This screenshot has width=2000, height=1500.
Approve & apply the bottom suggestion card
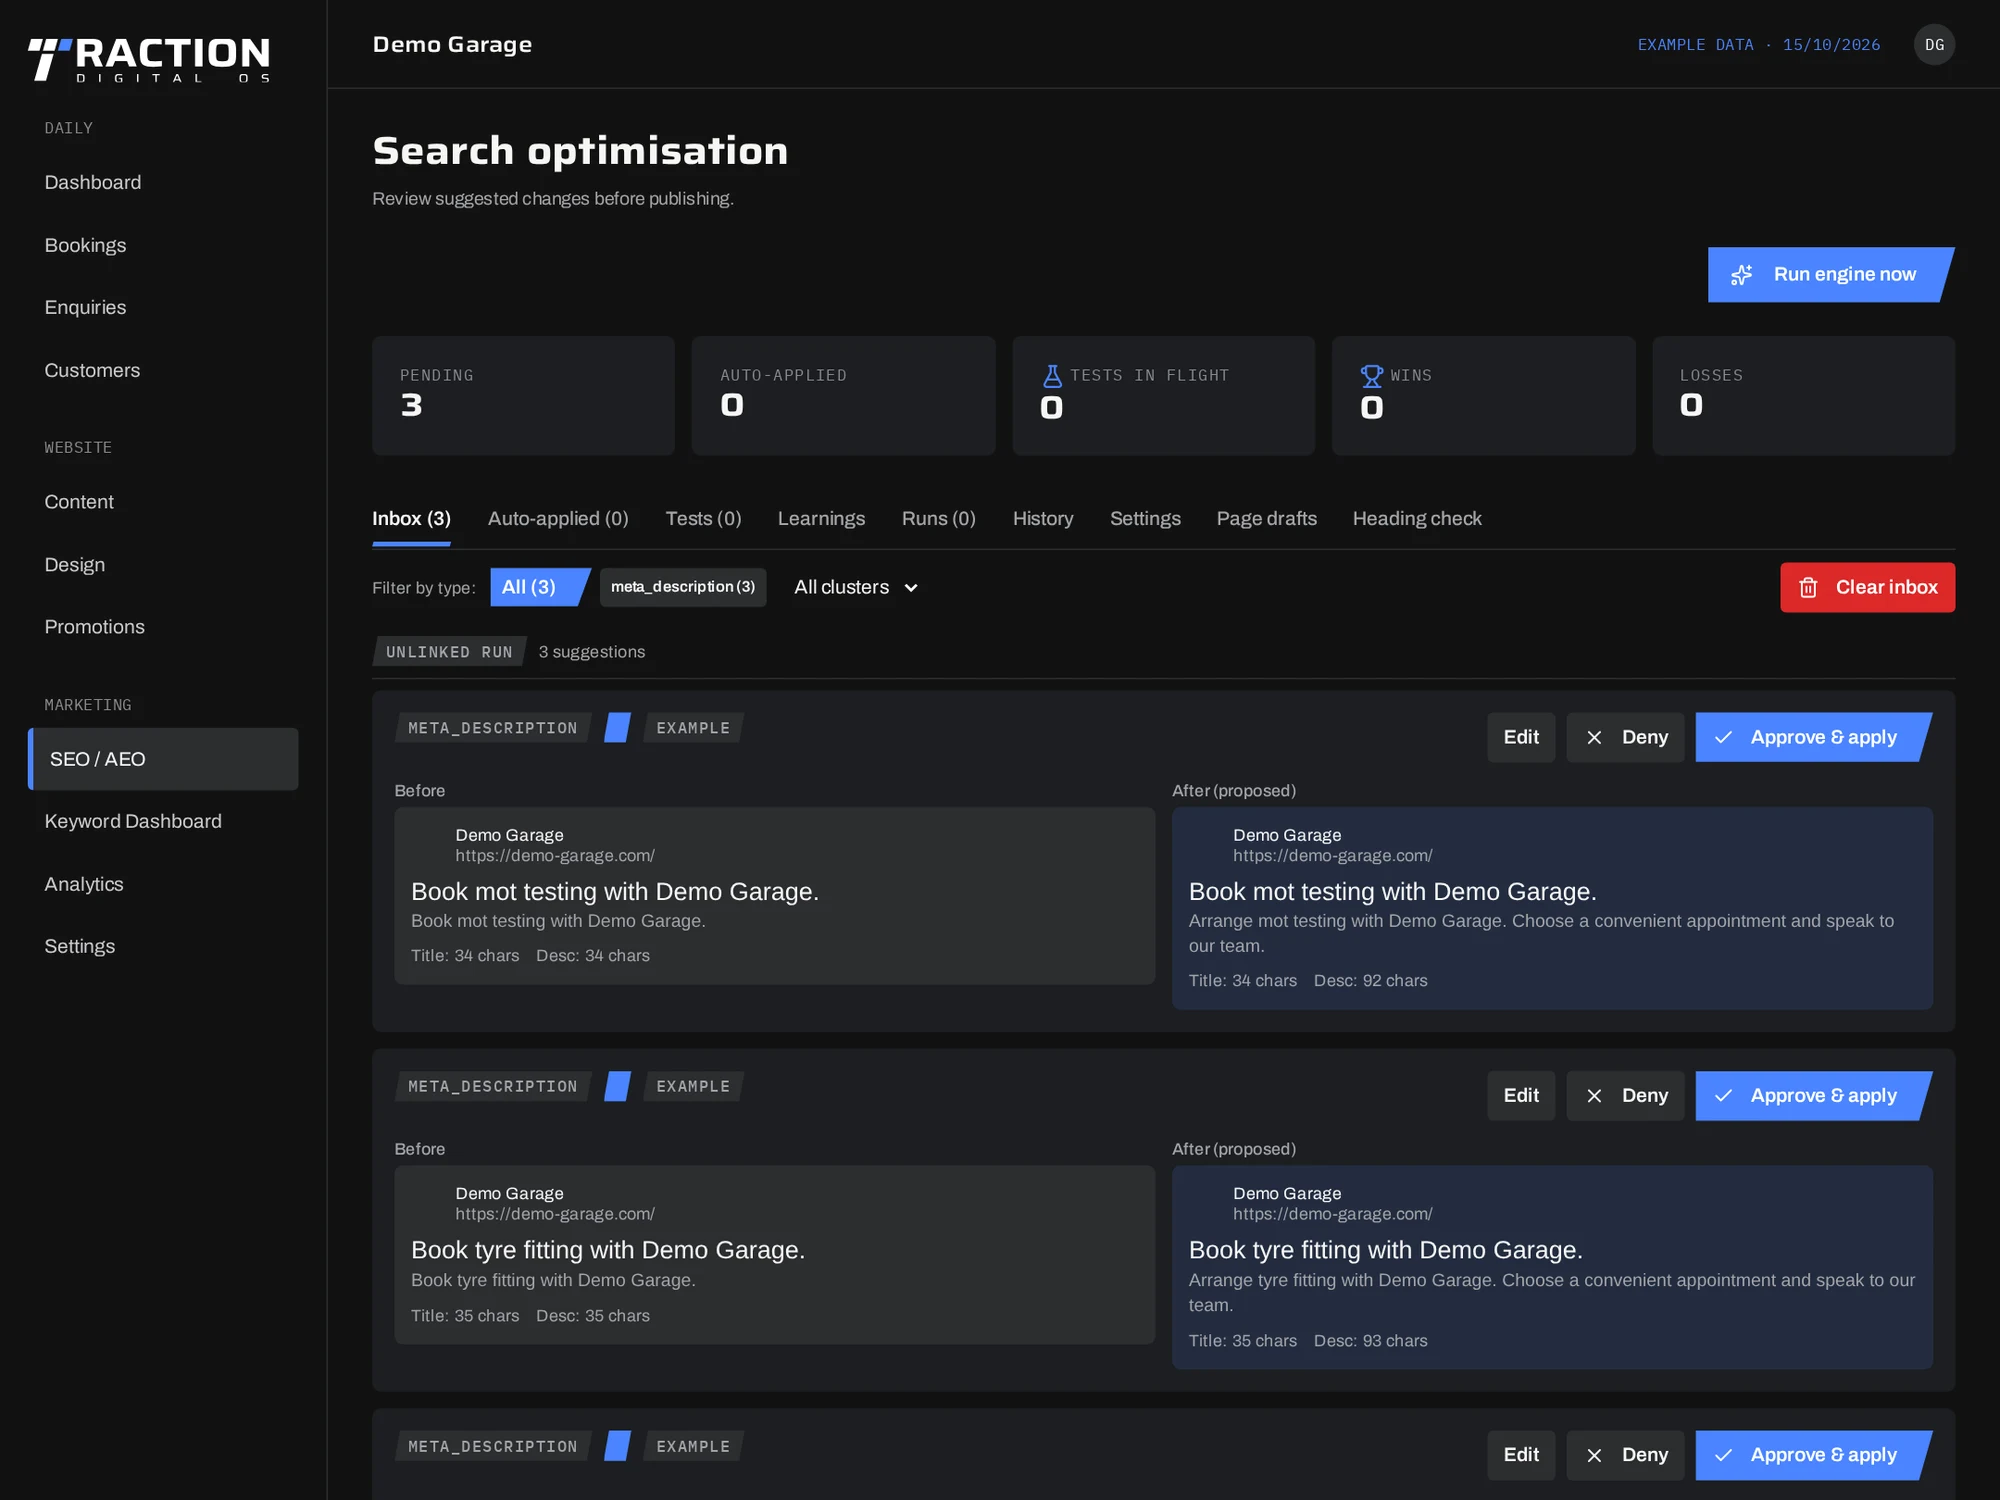1812,1455
